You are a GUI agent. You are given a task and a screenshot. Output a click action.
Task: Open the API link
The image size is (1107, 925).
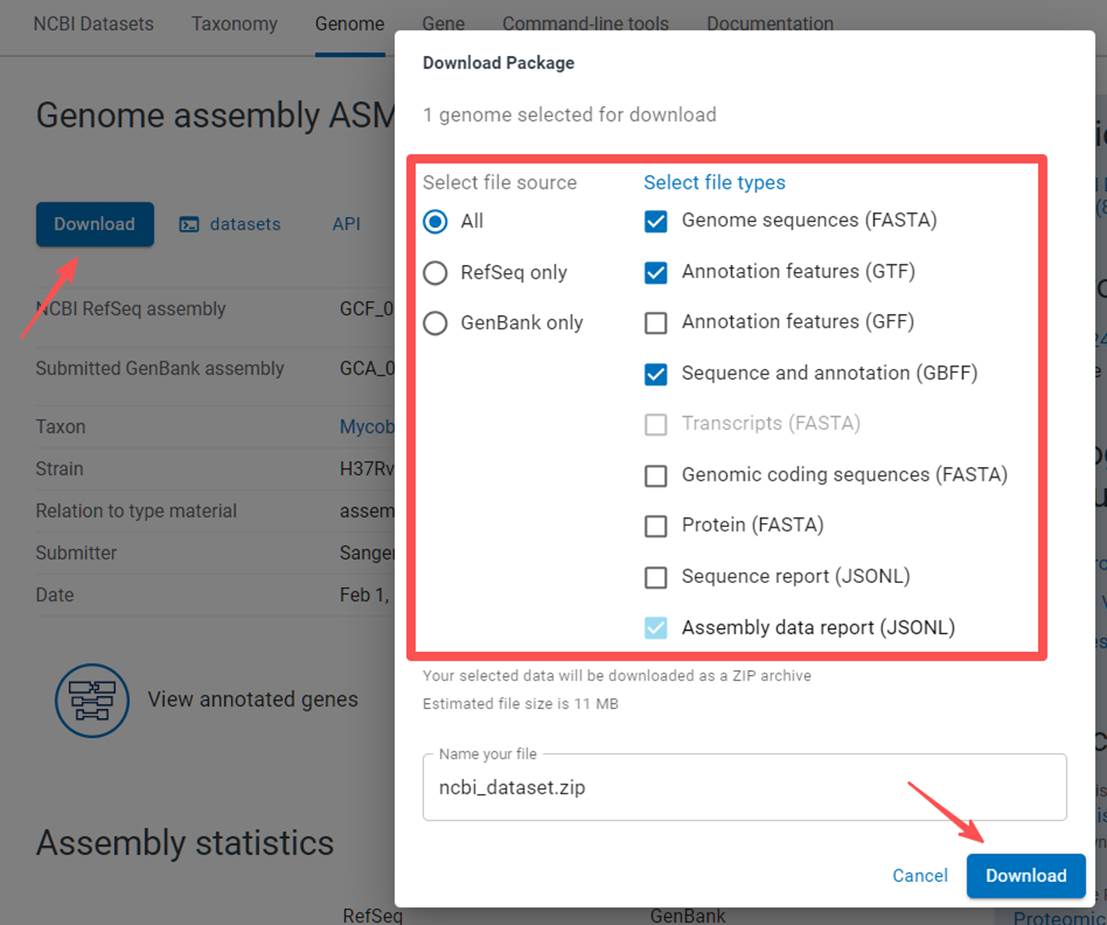point(346,224)
